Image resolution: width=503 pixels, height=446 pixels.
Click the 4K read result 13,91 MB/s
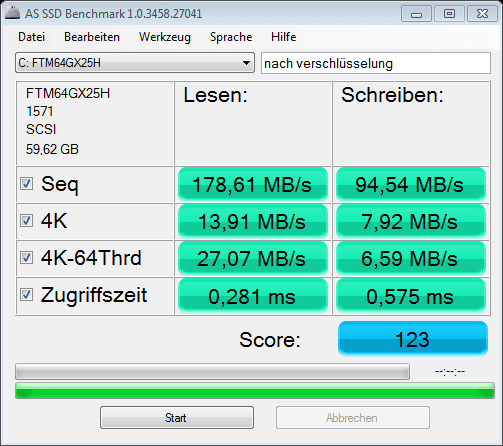253,221
